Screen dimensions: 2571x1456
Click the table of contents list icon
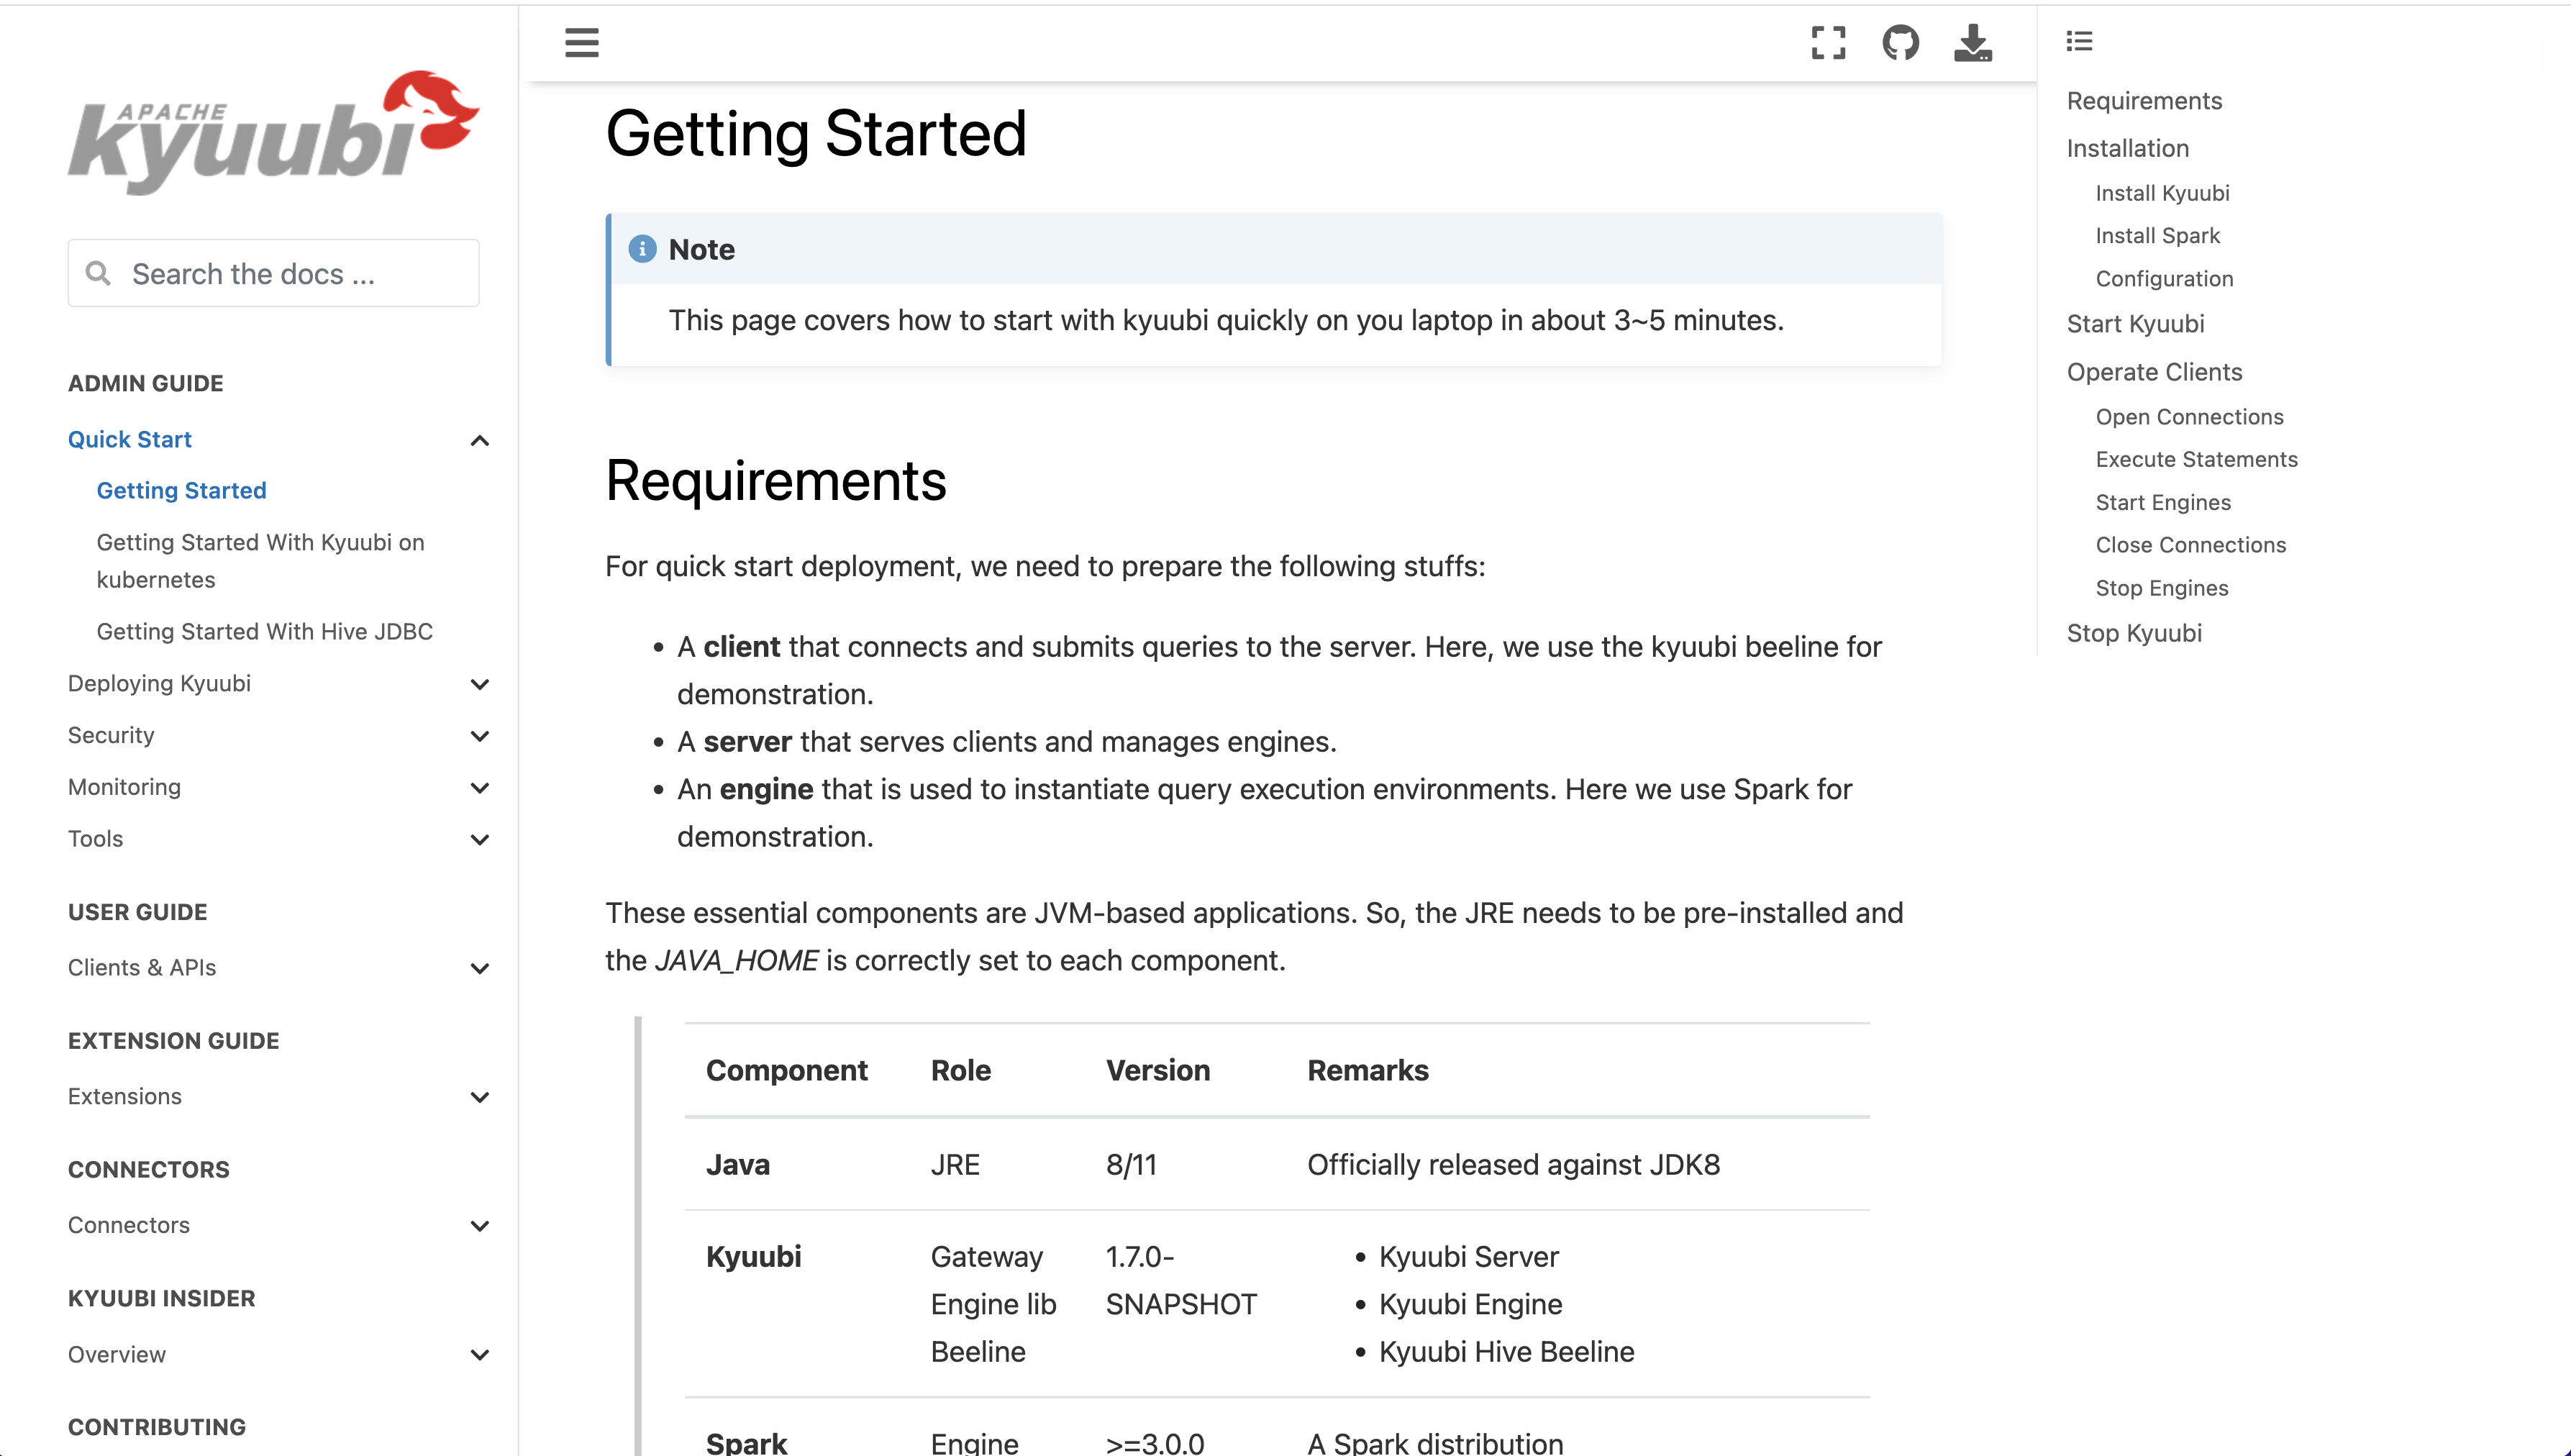(x=2079, y=41)
